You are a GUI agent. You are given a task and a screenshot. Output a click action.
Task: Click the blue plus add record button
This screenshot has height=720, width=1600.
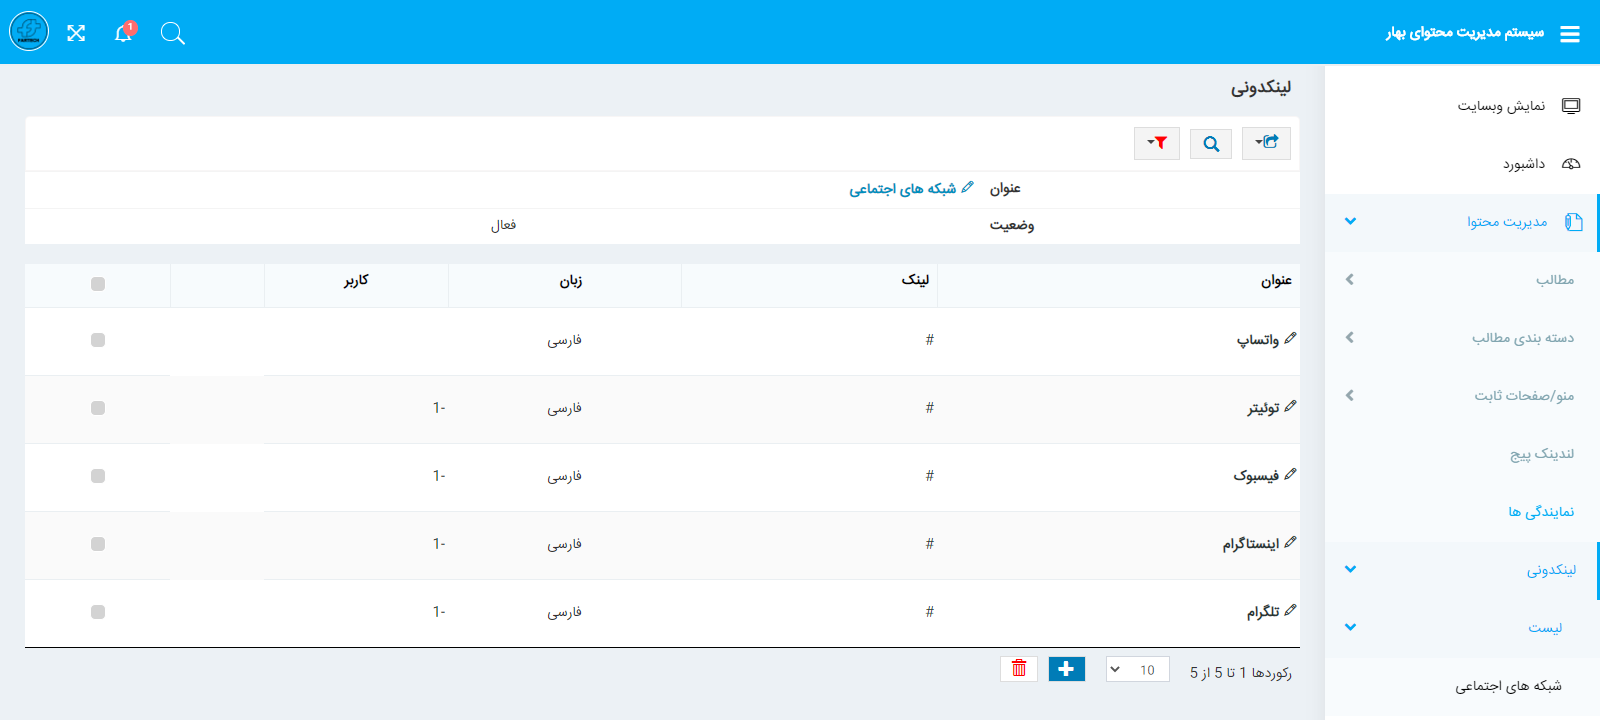1066,669
